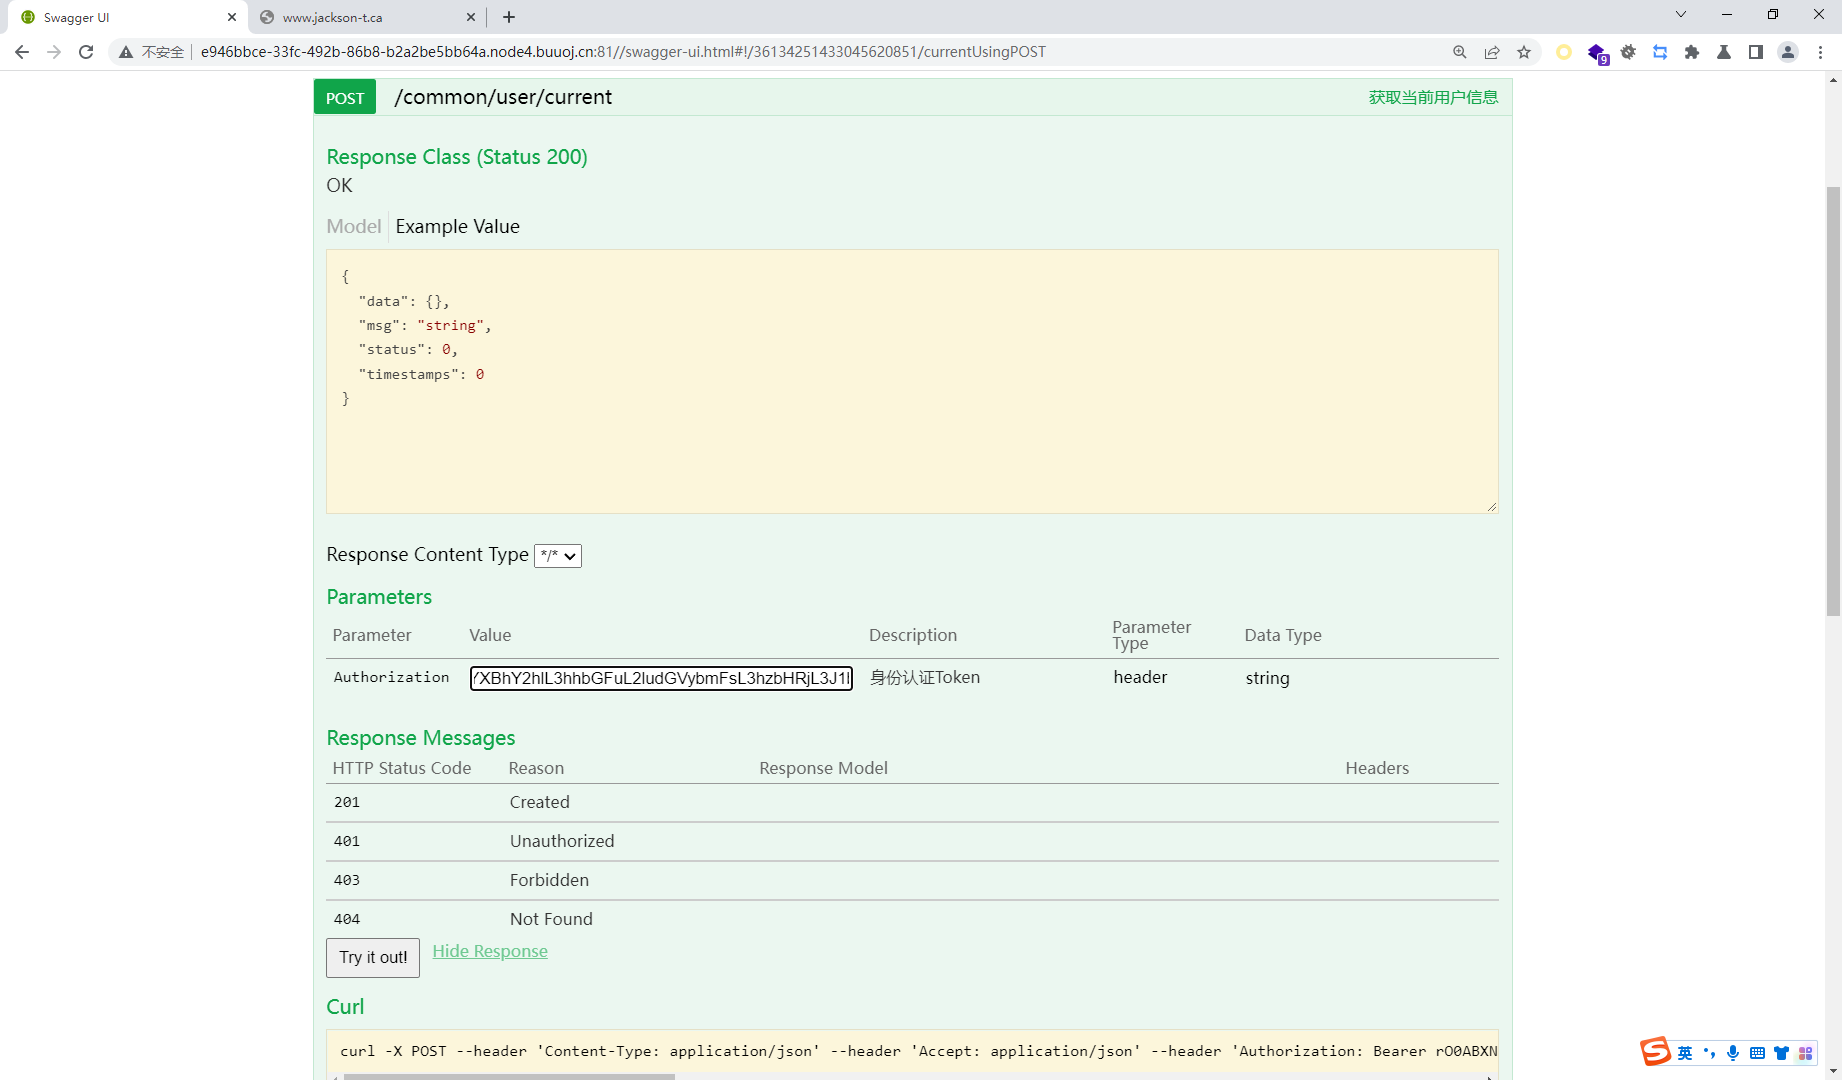The height and width of the screenshot is (1080, 1842).
Task: Toggle Sogou English/Chinese mode indicator
Action: point(1685,1053)
